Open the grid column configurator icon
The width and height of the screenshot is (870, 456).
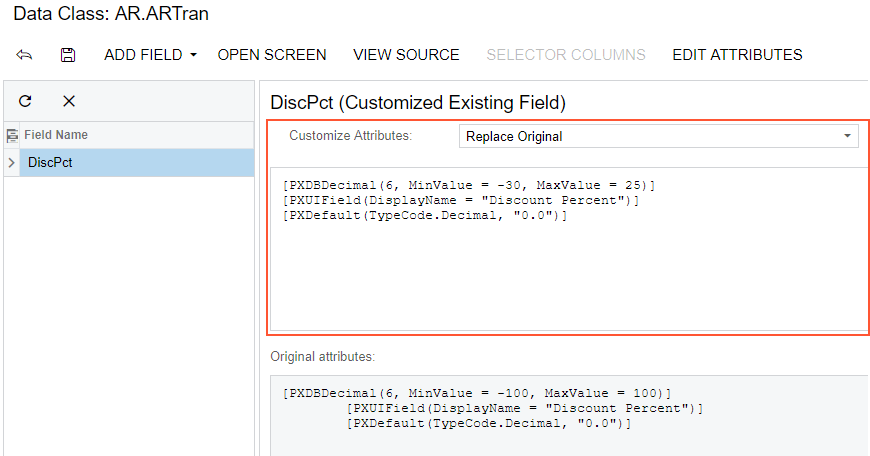(12, 135)
